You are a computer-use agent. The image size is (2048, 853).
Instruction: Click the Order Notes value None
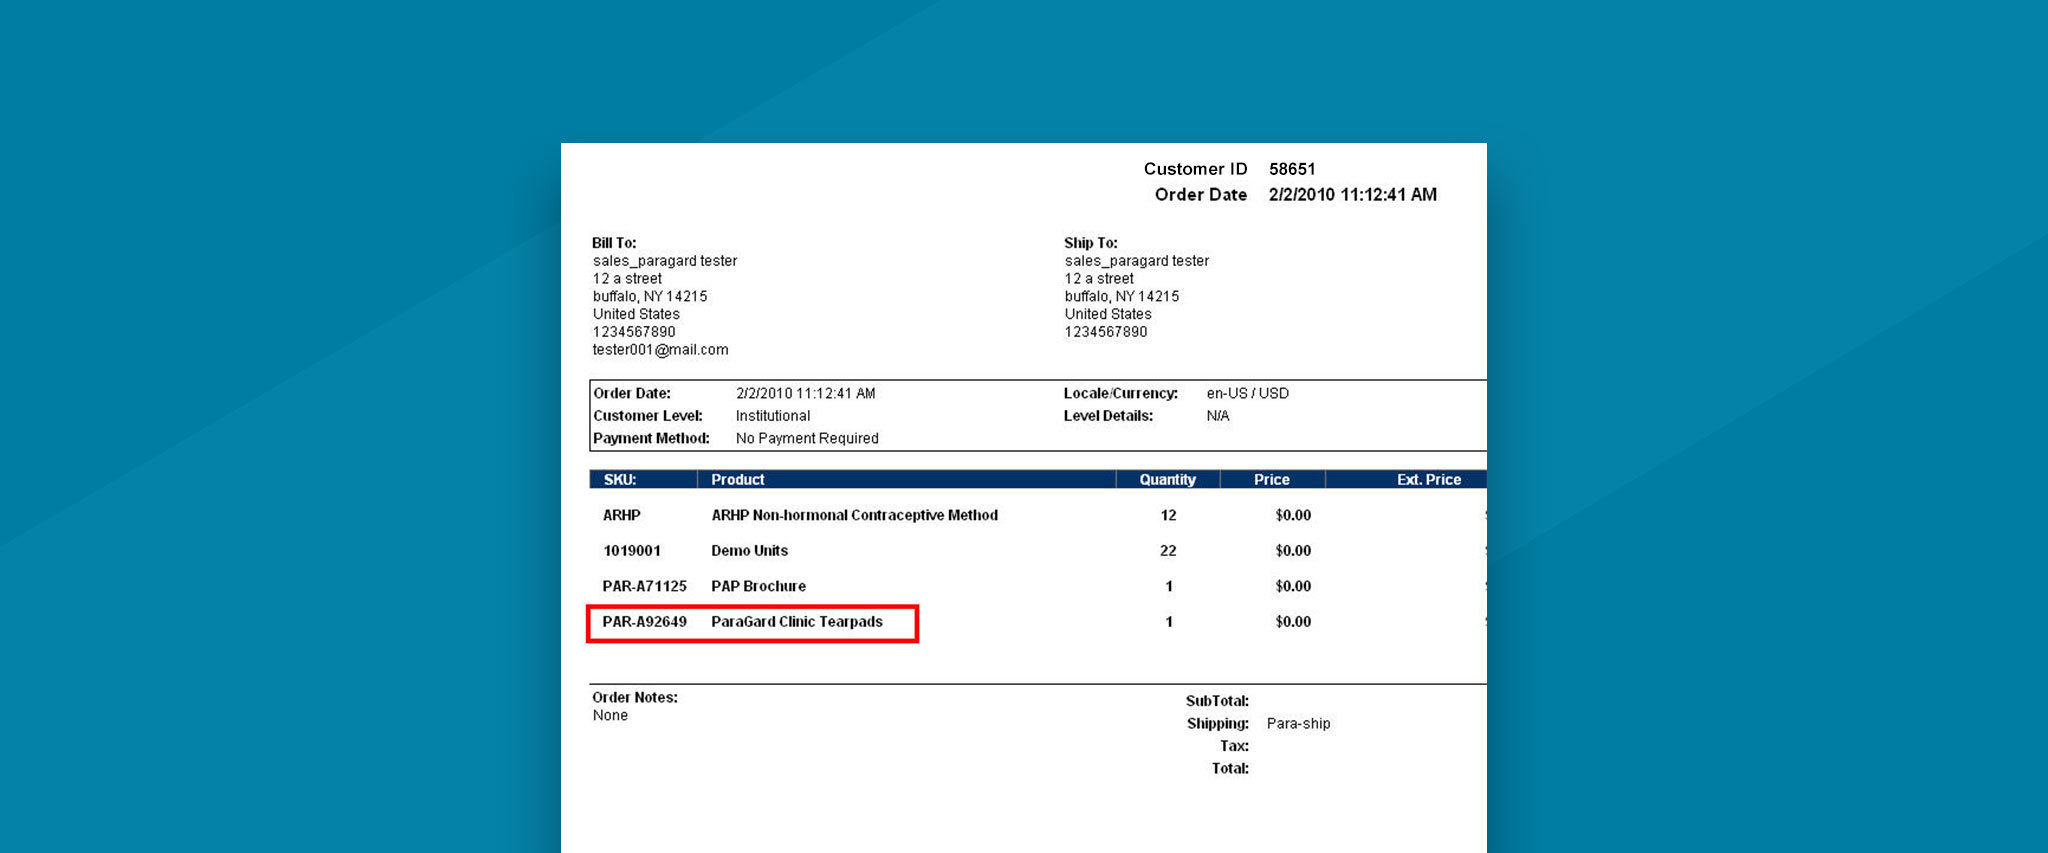pyautogui.click(x=610, y=716)
